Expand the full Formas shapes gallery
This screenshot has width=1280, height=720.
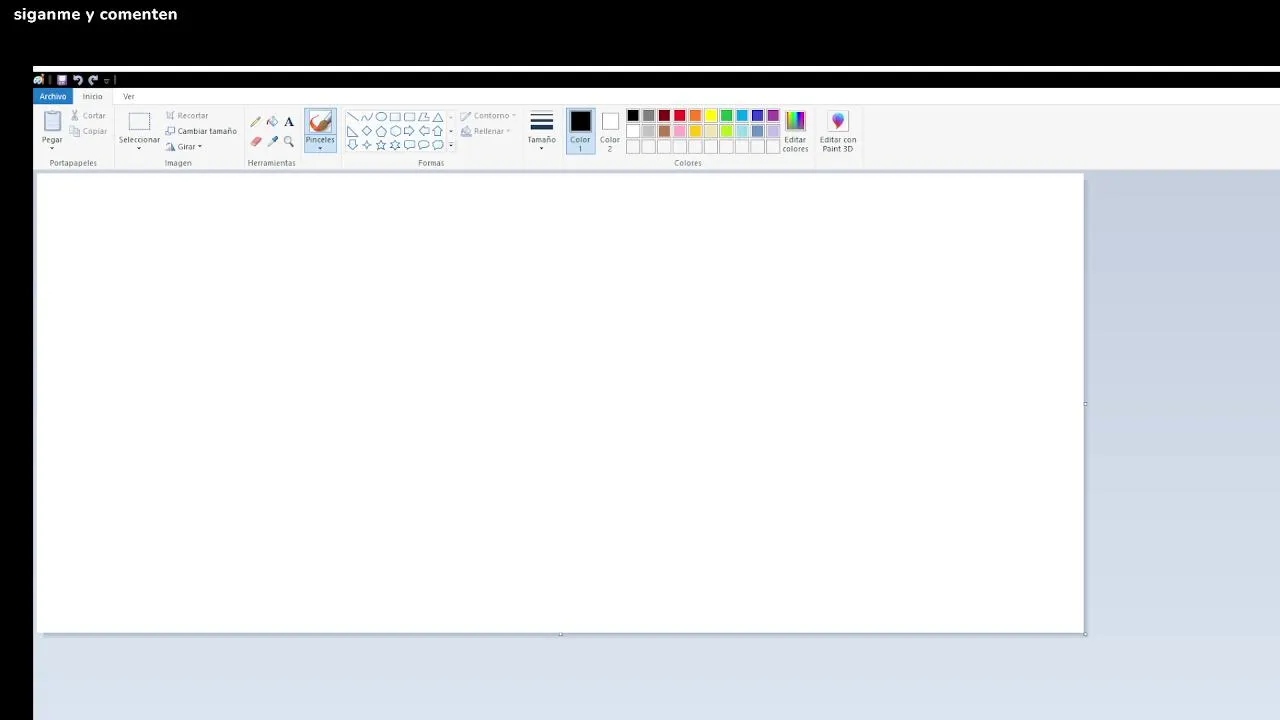pos(451,145)
